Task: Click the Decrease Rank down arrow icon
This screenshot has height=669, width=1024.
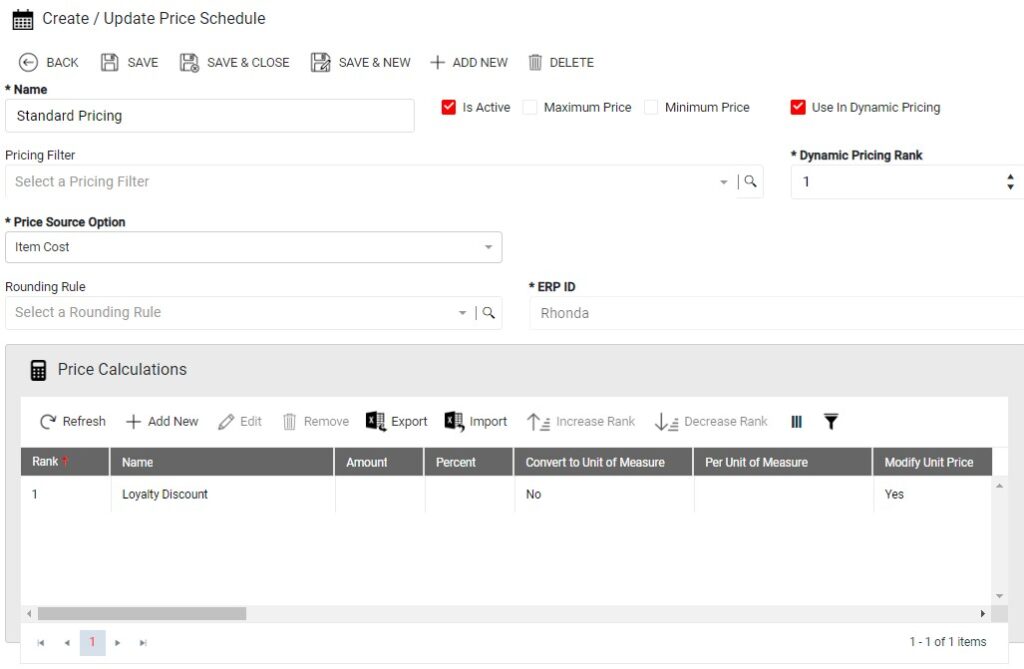Action: pos(666,422)
